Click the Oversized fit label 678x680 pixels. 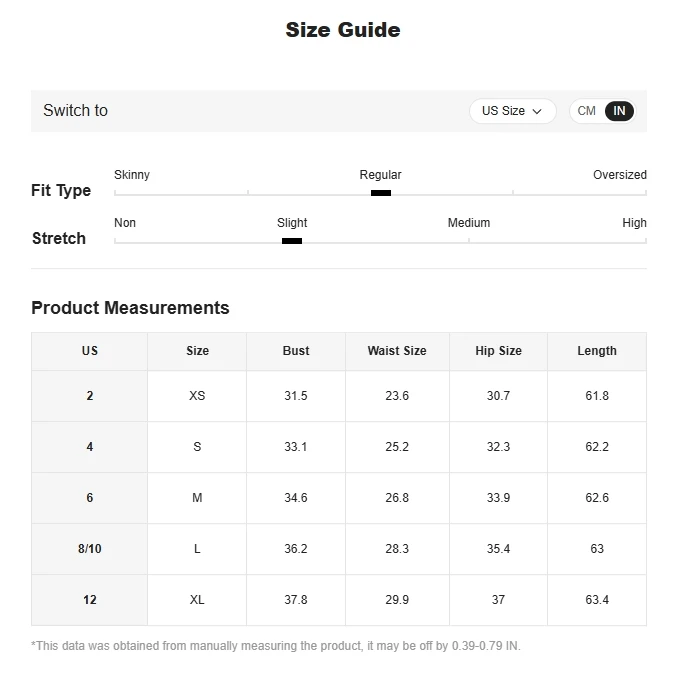coord(619,175)
